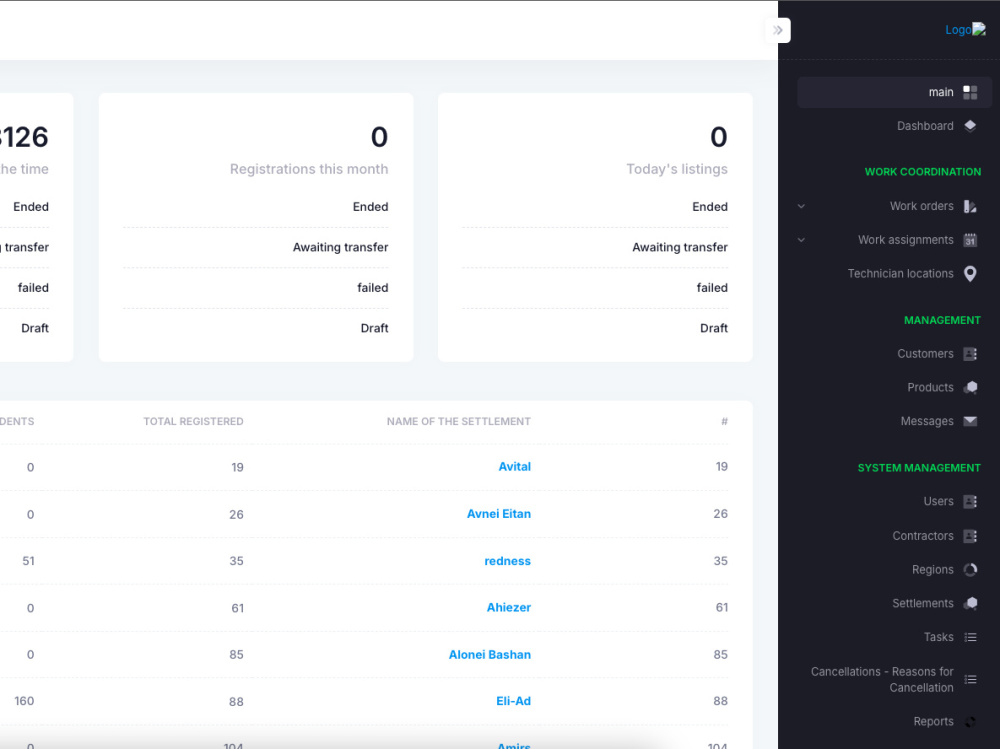The width and height of the screenshot is (1000, 749).
Task: Click the Customers contact icon
Action: (970, 354)
